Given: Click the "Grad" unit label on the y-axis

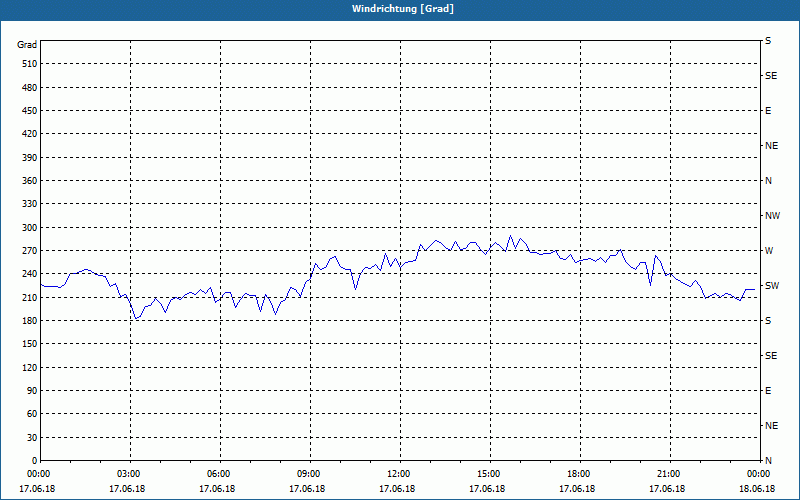Looking at the screenshot, I should point(27,45).
